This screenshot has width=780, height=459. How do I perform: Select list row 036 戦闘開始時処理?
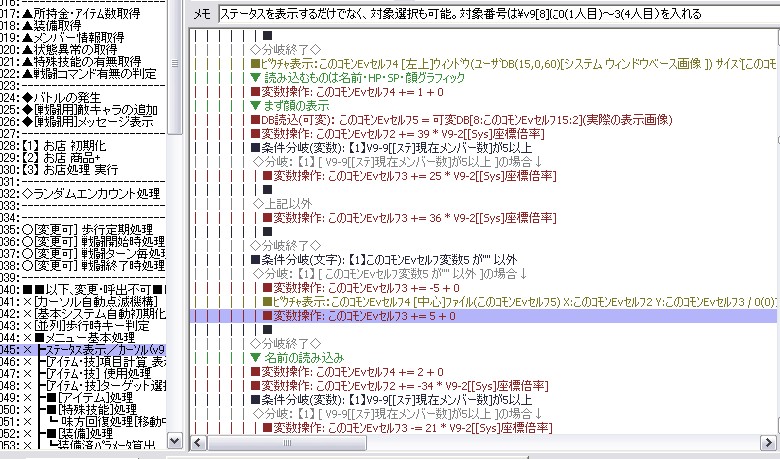coord(83,241)
